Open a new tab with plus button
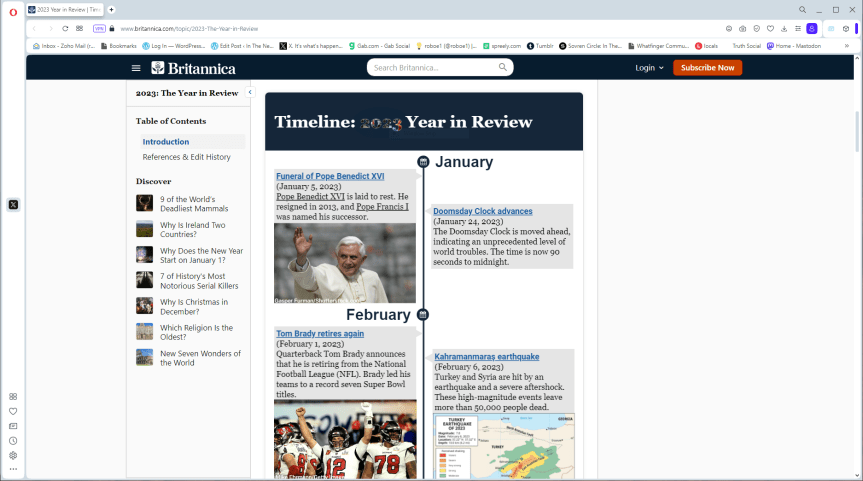Viewport: 863px width, 481px height. [111, 9]
